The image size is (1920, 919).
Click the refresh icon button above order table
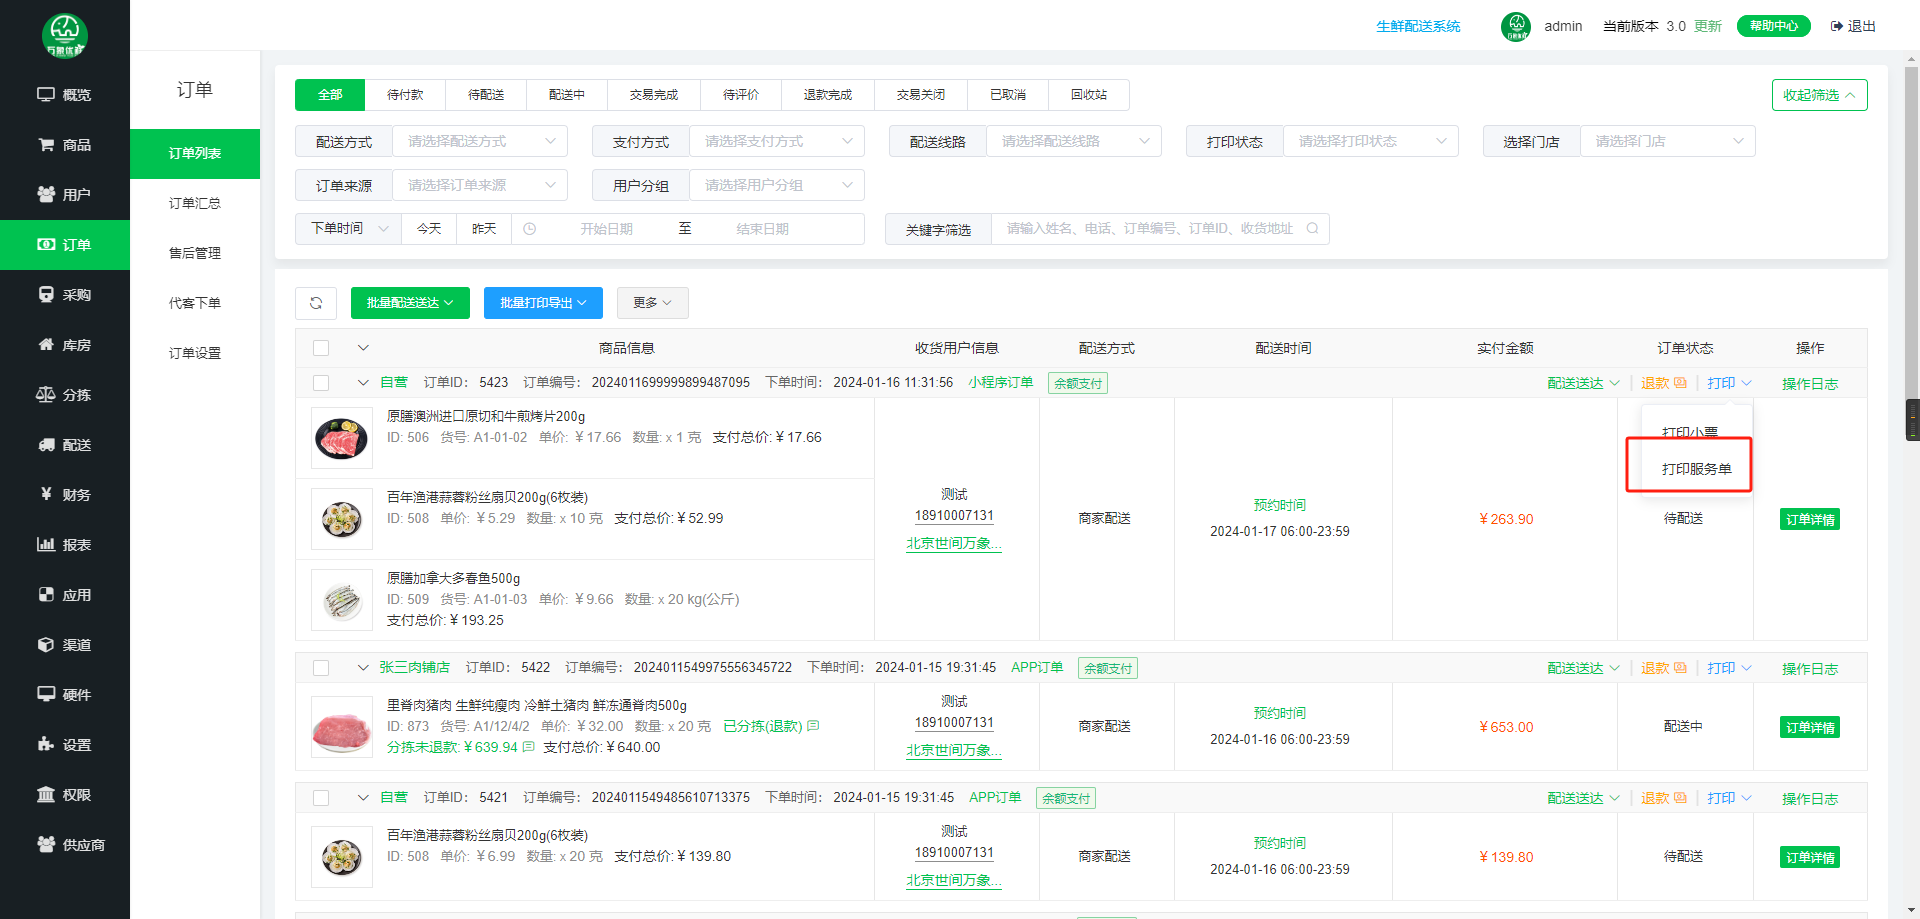[316, 303]
